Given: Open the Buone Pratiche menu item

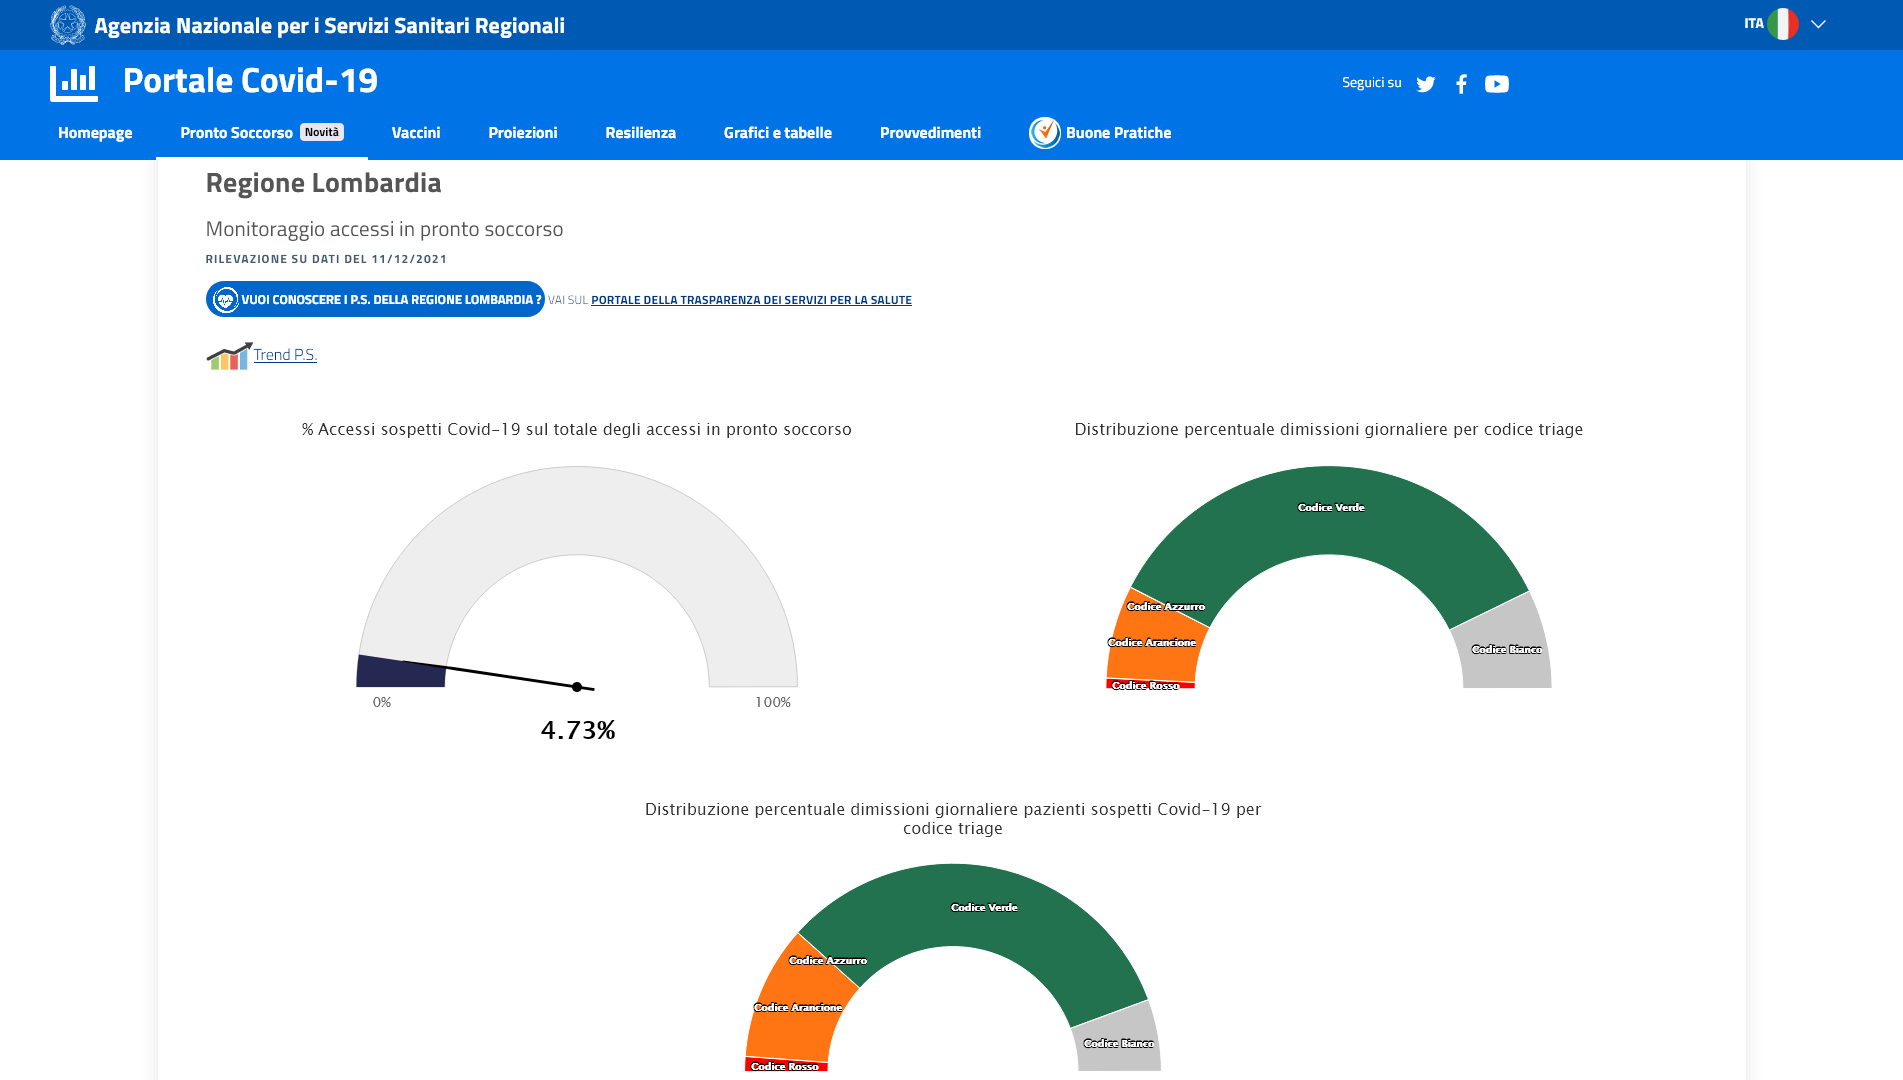Looking at the screenshot, I should tap(1118, 133).
